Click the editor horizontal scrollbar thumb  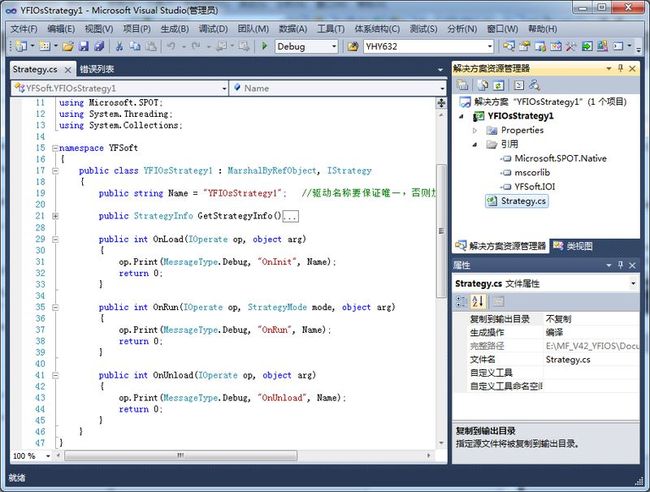coord(181,456)
